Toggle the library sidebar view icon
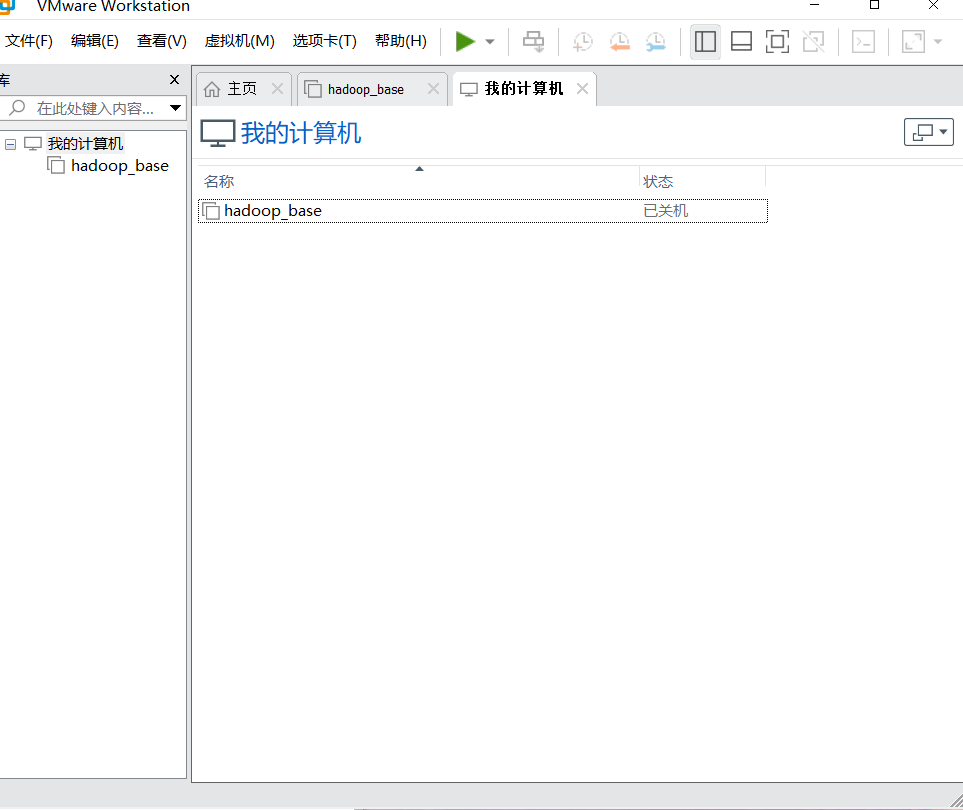Screen dimensions: 963x810 pos(705,42)
